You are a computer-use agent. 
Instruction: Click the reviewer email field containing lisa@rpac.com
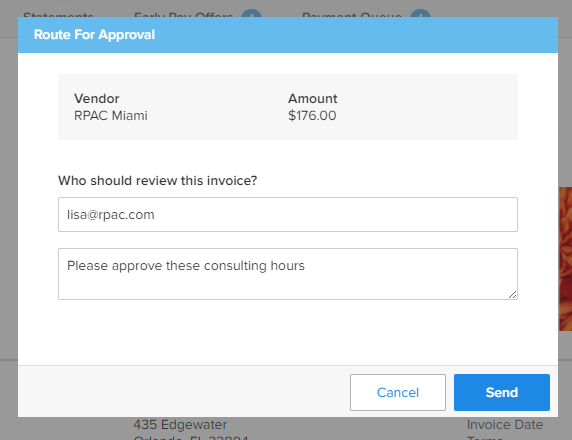tap(287, 215)
